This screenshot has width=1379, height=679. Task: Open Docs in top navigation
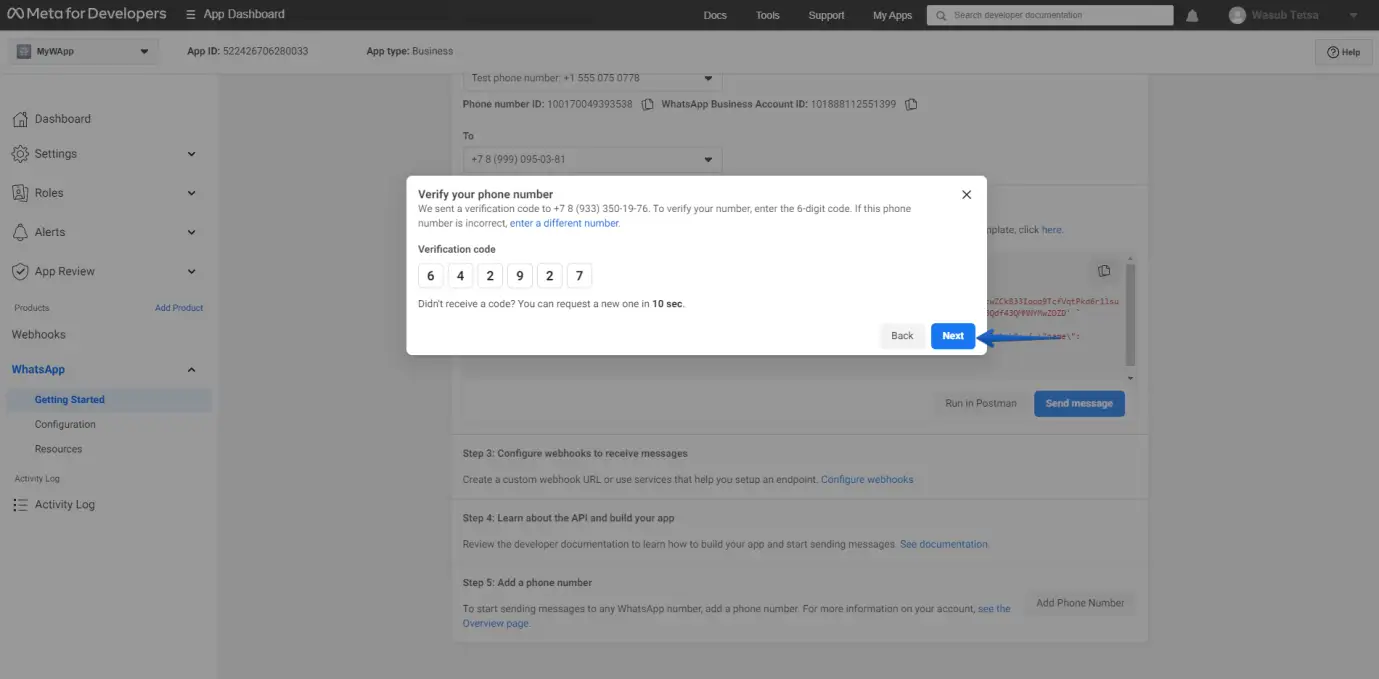coord(715,15)
